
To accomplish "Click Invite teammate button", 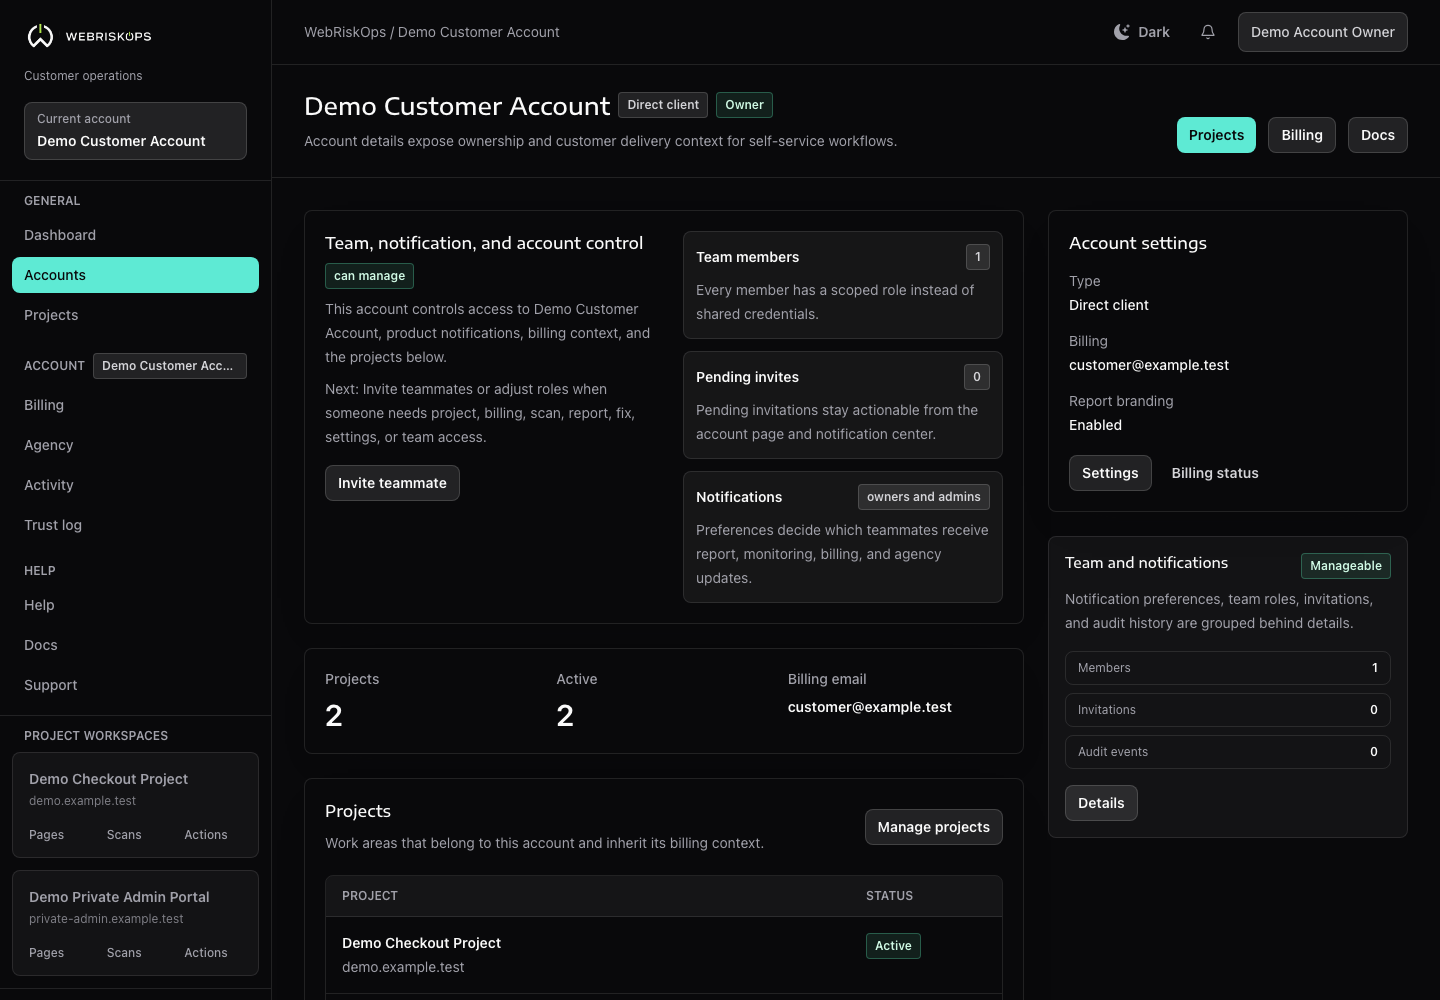I will coord(392,483).
